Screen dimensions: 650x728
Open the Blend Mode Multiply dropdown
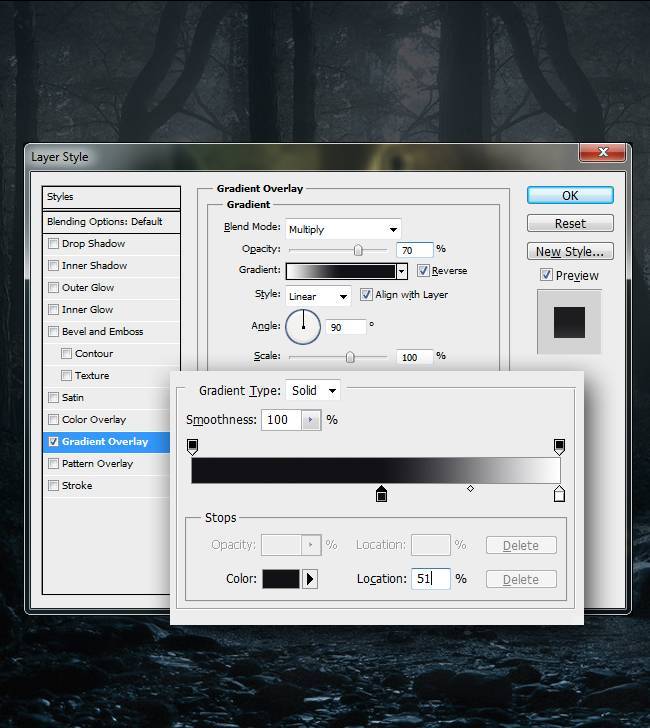tap(343, 229)
